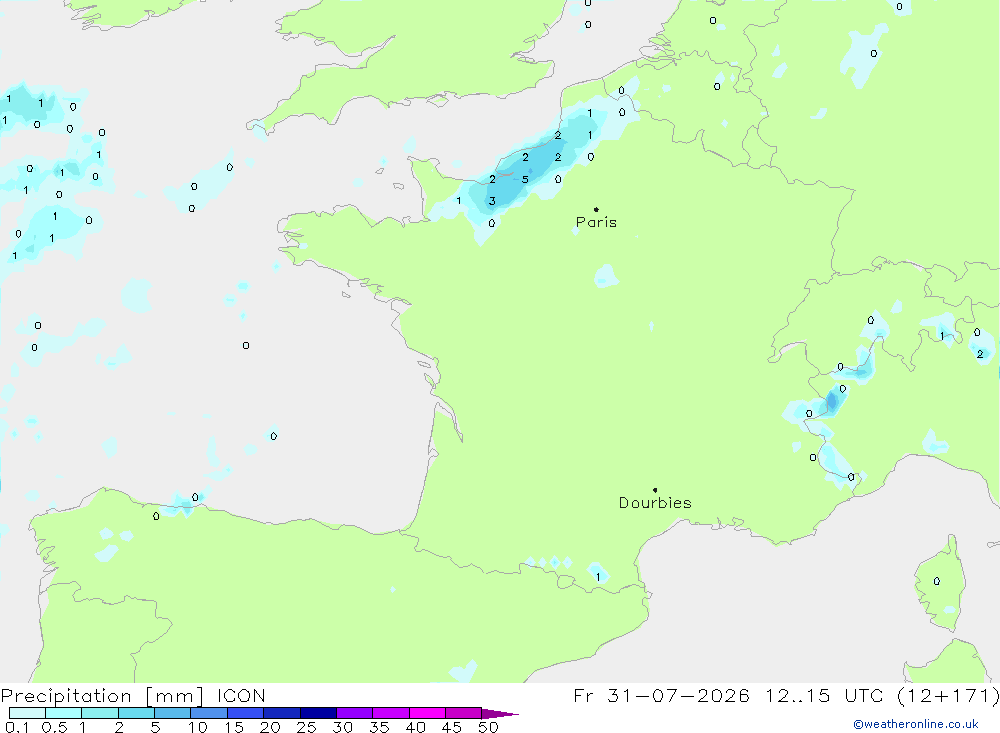Click the '0' value on Corsica
The image size is (1000, 733).
tap(936, 581)
